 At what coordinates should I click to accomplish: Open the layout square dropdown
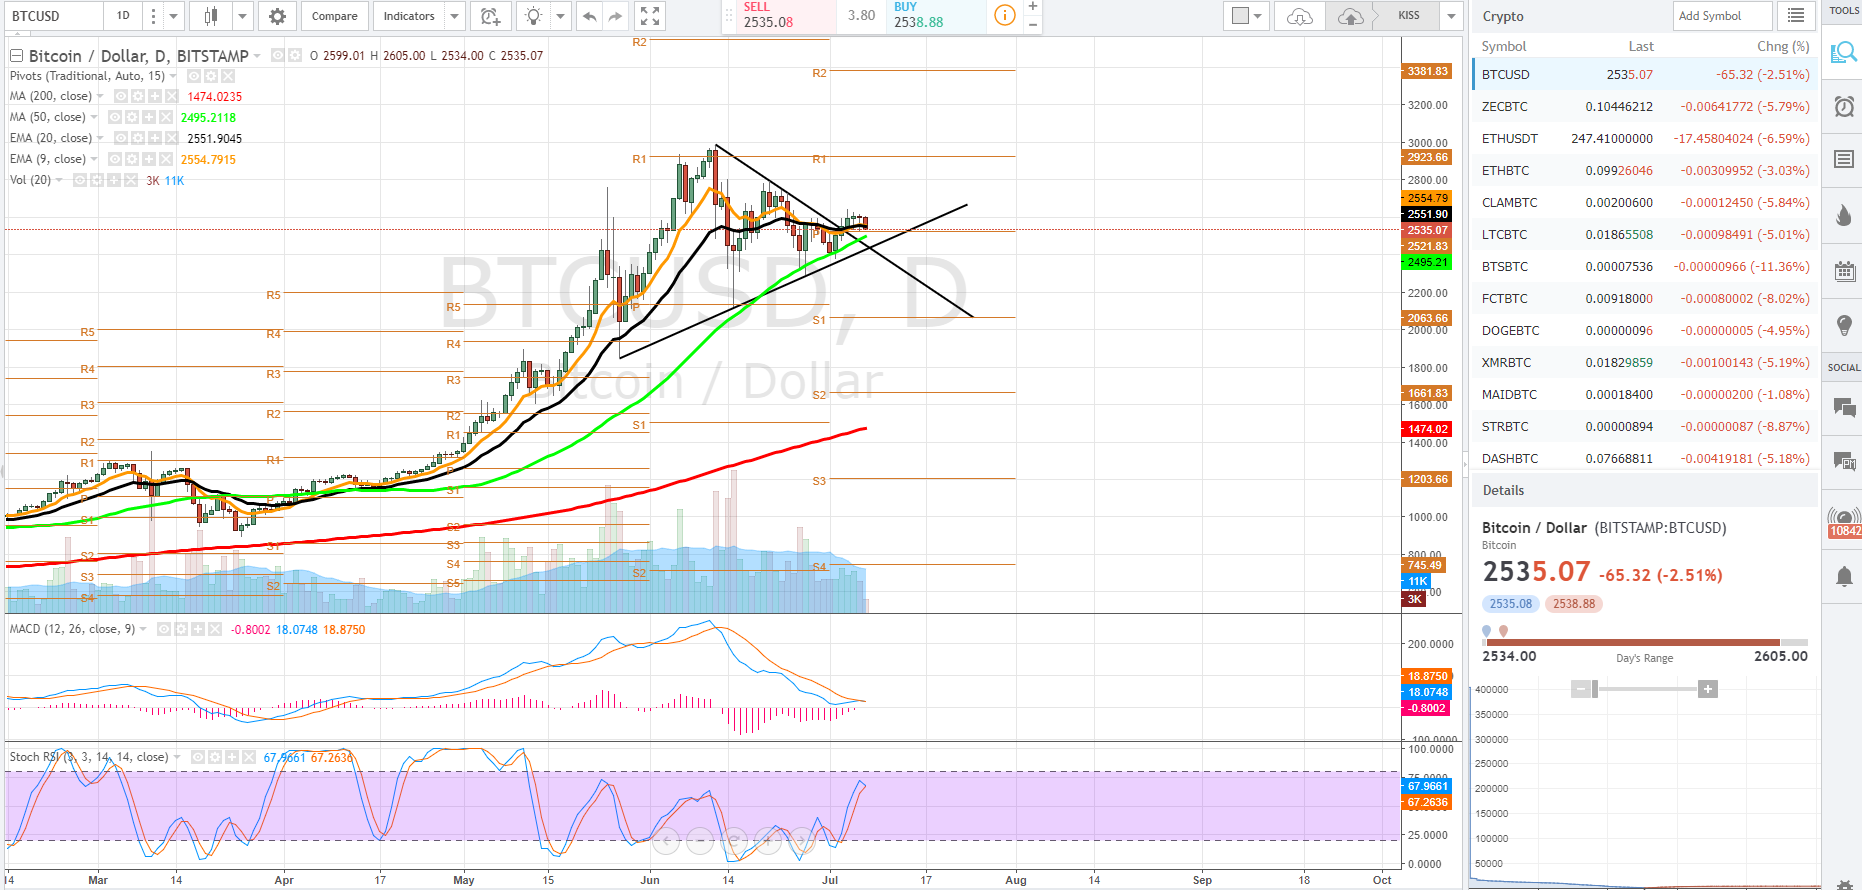point(1246,16)
